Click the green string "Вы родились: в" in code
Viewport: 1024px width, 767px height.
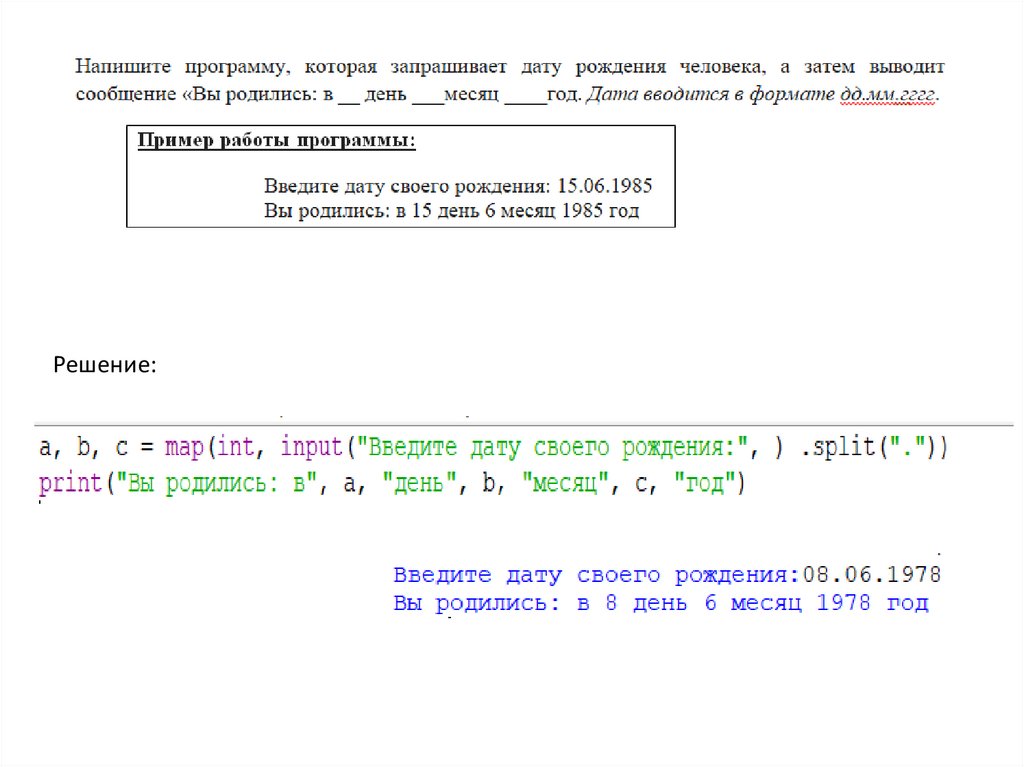point(214,484)
